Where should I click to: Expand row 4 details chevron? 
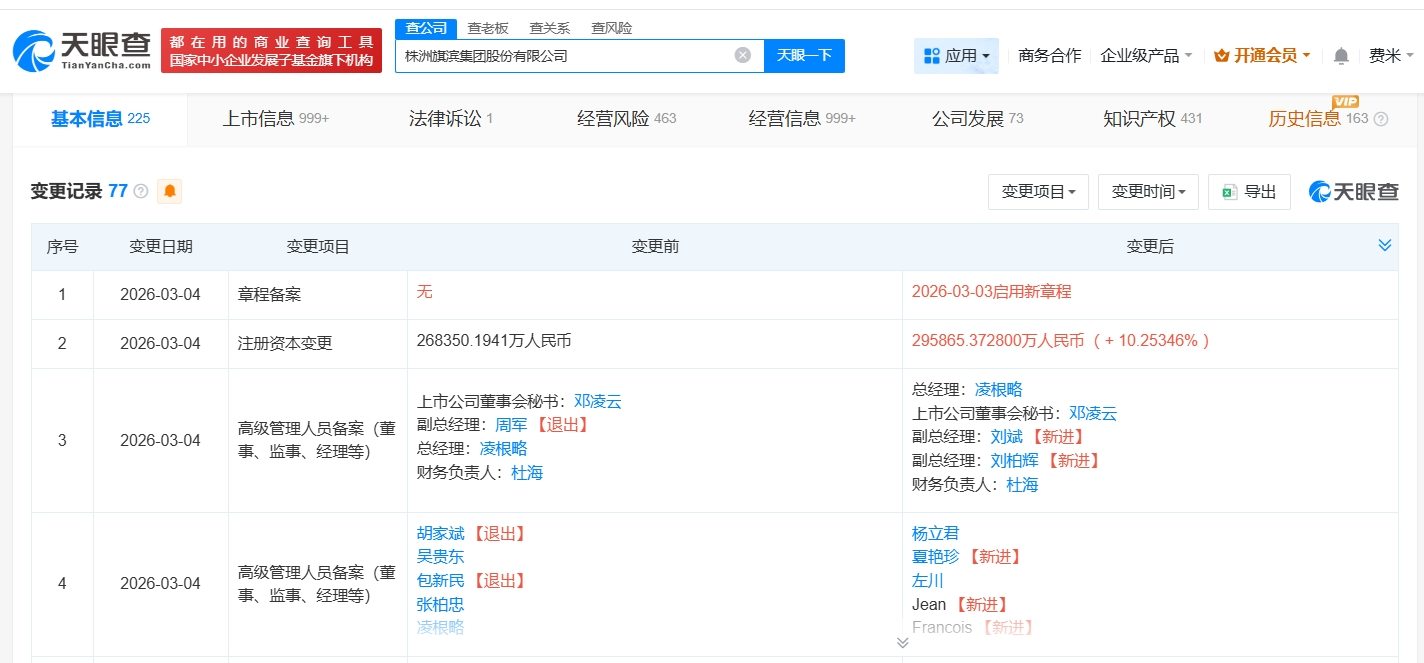coord(903,642)
